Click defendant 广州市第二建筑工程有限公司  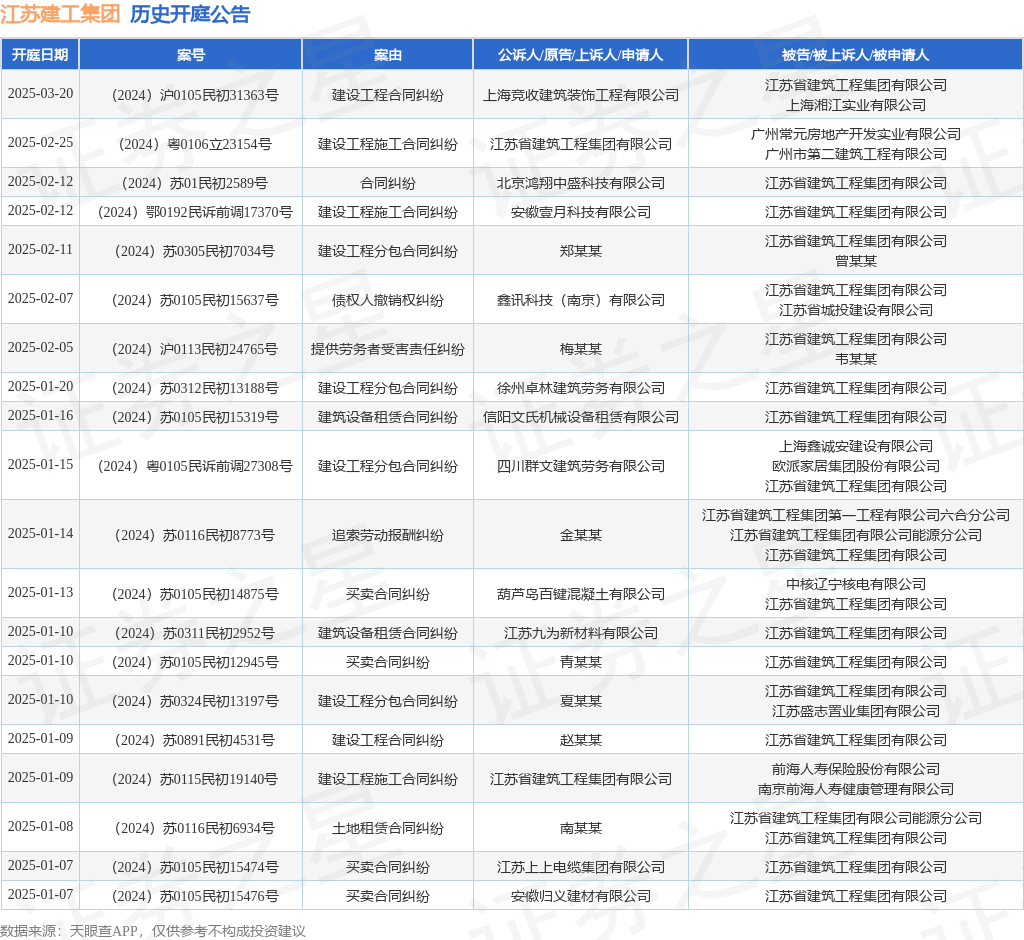tap(856, 154)
